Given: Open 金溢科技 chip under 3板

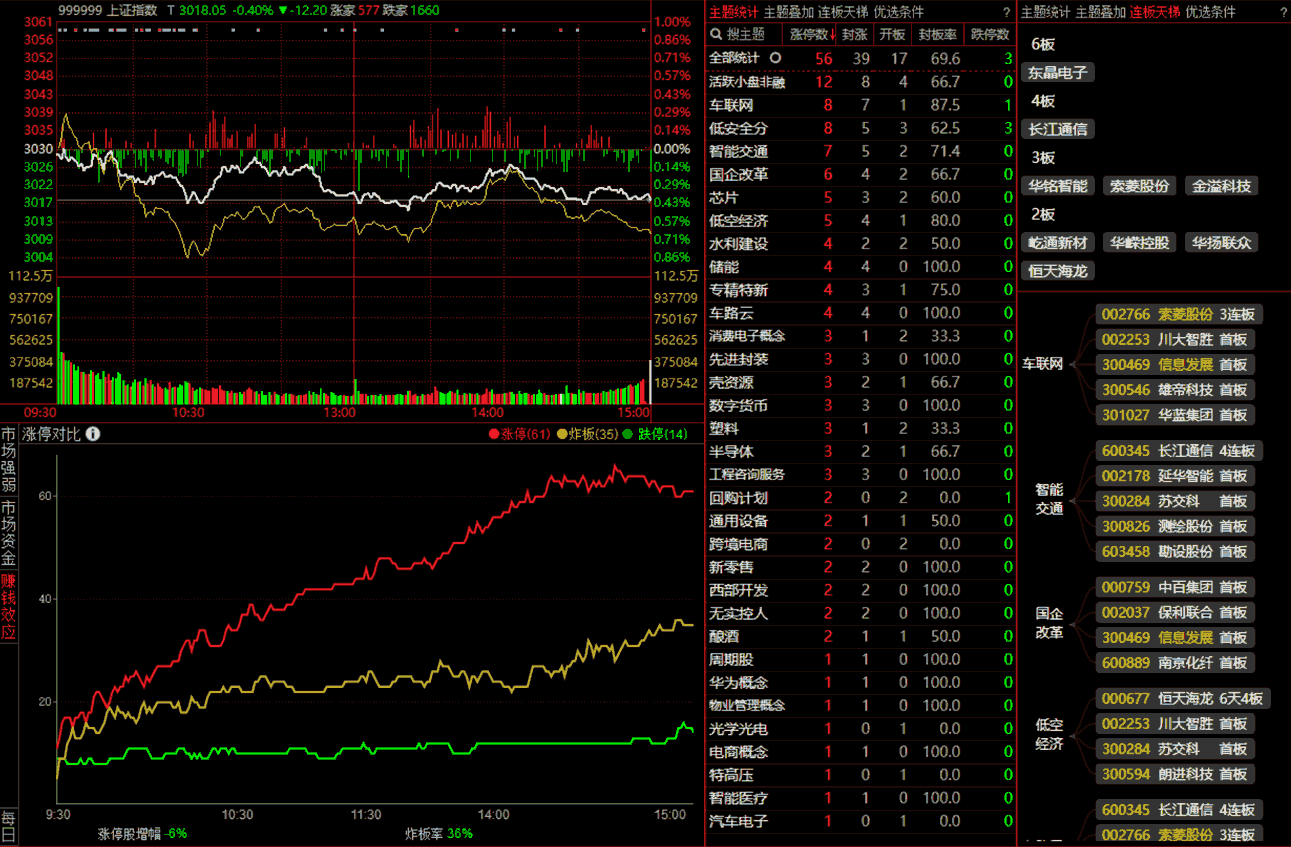Looking at the screenshot, I should (1221, 186).
